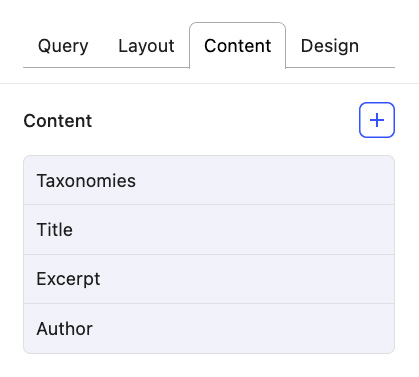Choose the Excerpt row in the list
This screenshot has width=419, height=377.
click(x=209, y=279)
